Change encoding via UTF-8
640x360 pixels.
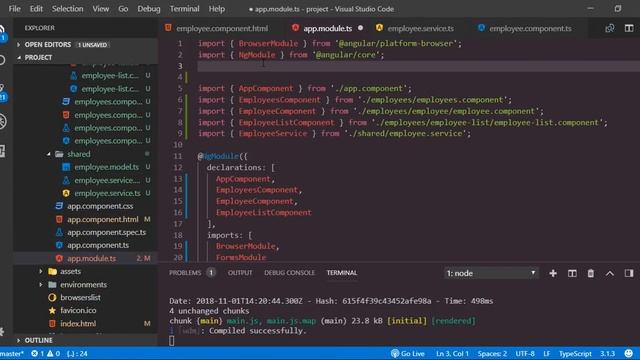pyautogui.click(x=525, y=353)
